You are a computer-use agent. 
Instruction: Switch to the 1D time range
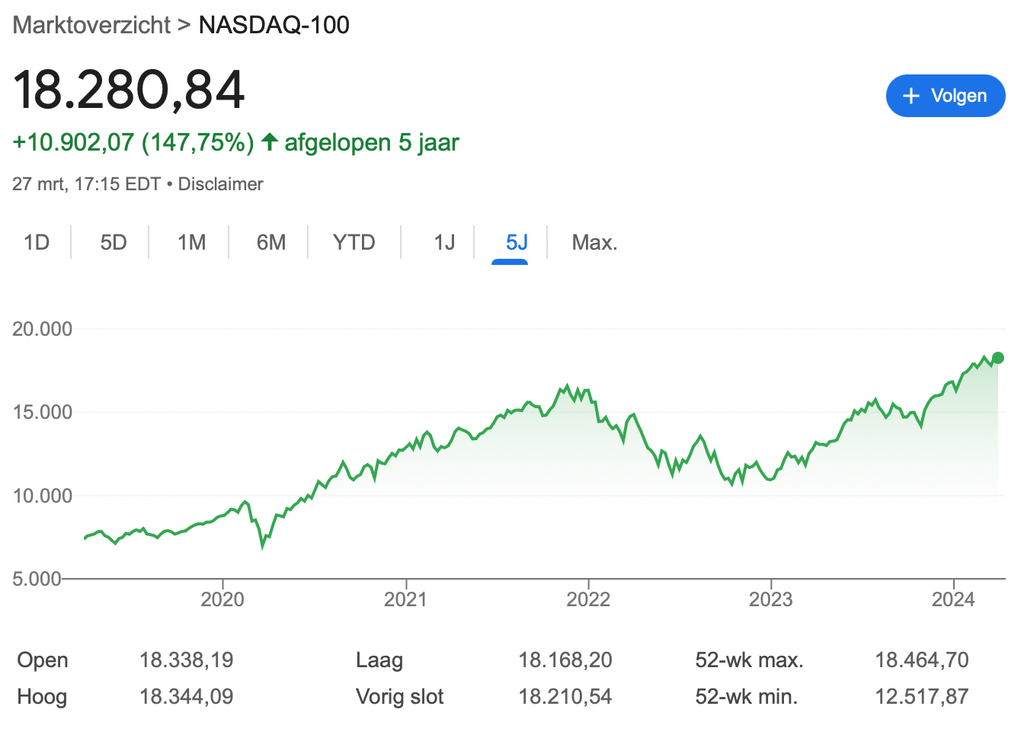point(37,242)
